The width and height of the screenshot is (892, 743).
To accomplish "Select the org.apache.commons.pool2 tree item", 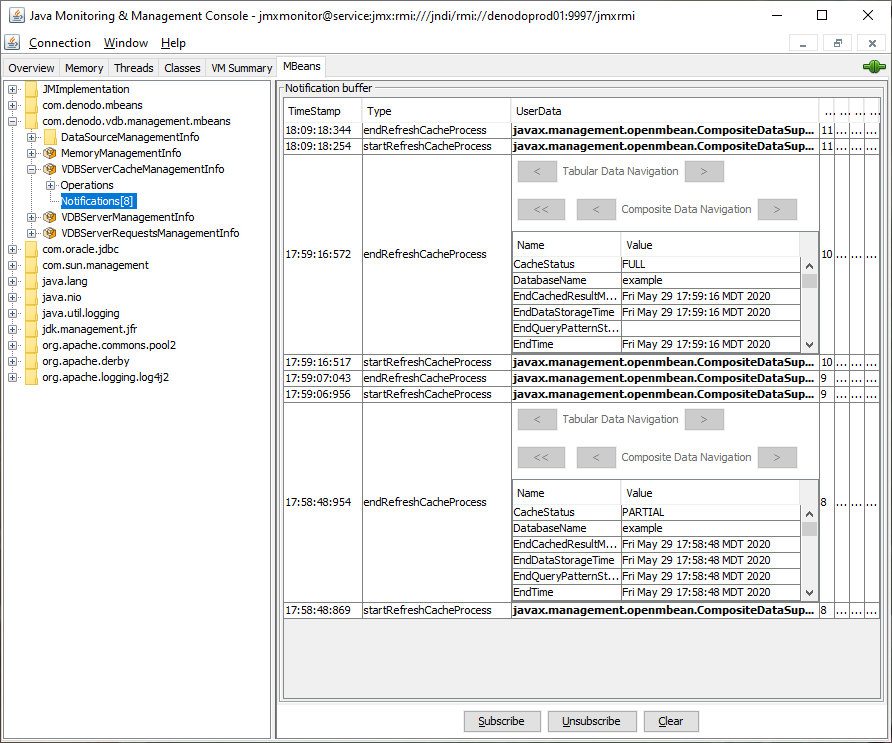I will (109, 345).
